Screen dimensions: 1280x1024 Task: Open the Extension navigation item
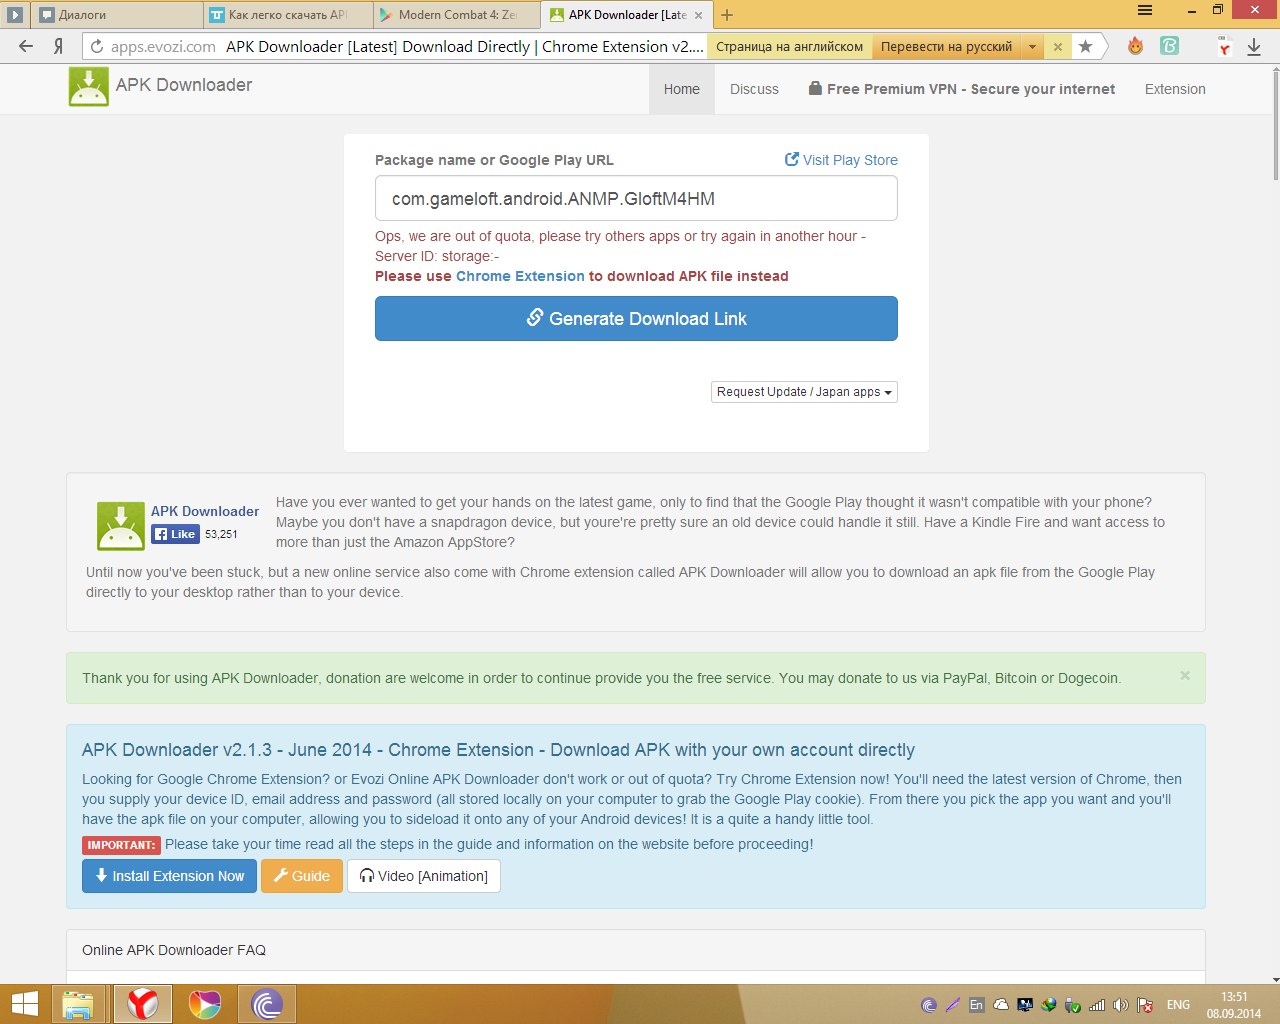(1175, 89)
